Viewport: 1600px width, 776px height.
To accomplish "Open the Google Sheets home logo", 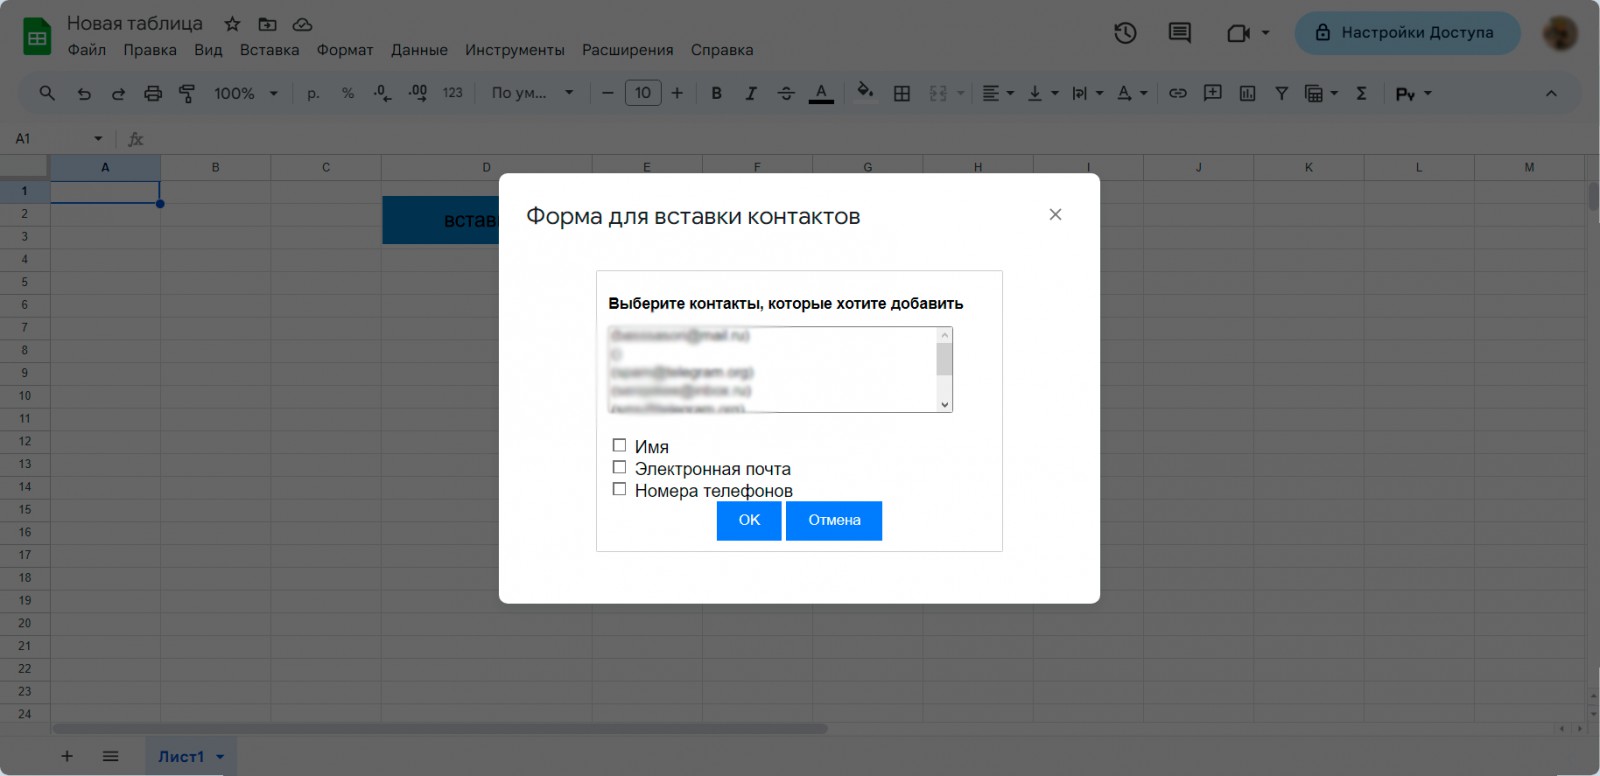I will tap(37, 37).
